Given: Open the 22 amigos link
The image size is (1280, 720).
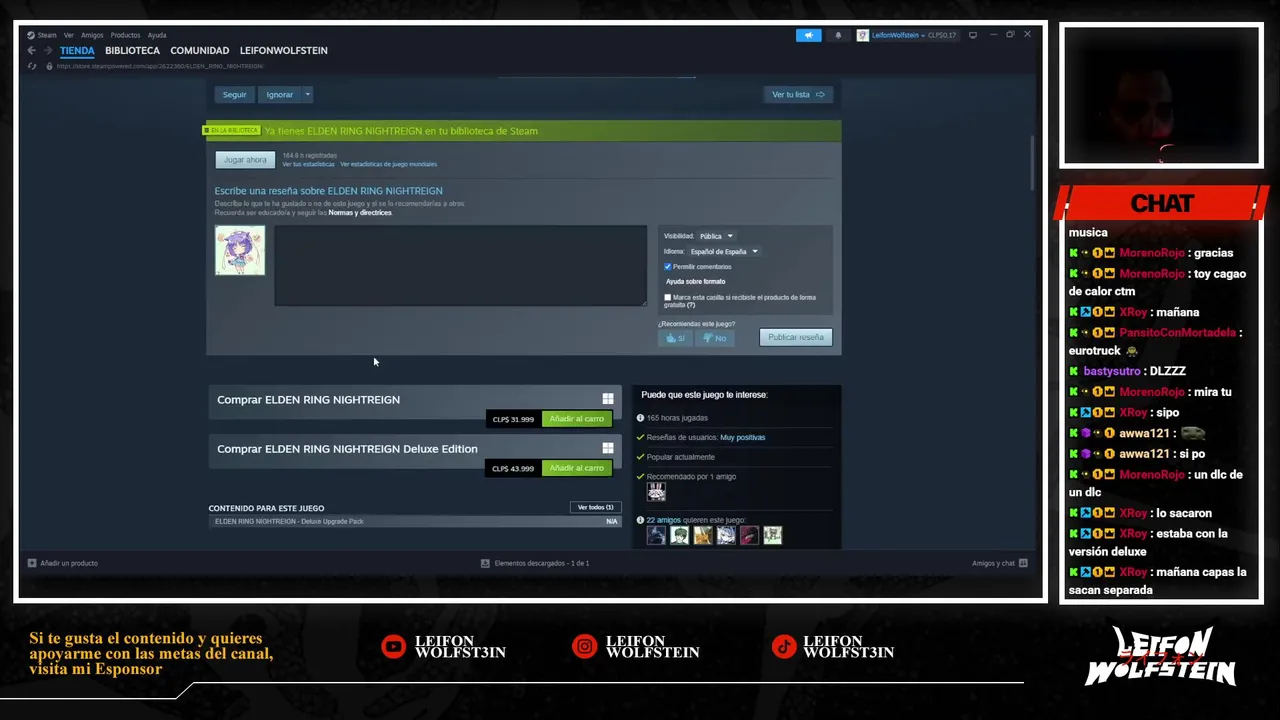Looking at the screenshot, I should (663, 520).
